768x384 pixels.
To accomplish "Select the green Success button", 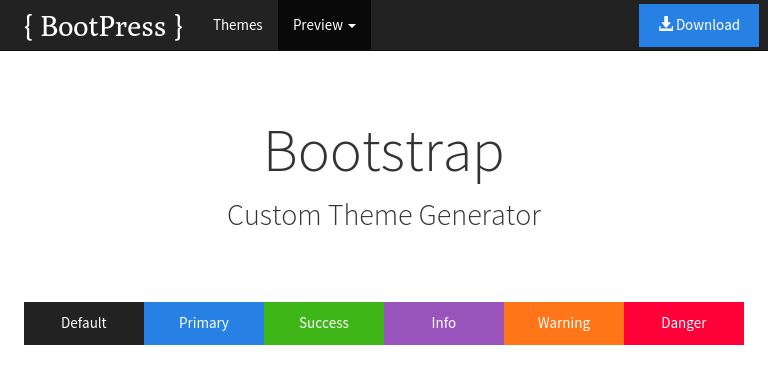I will click(x=324, y=323).
